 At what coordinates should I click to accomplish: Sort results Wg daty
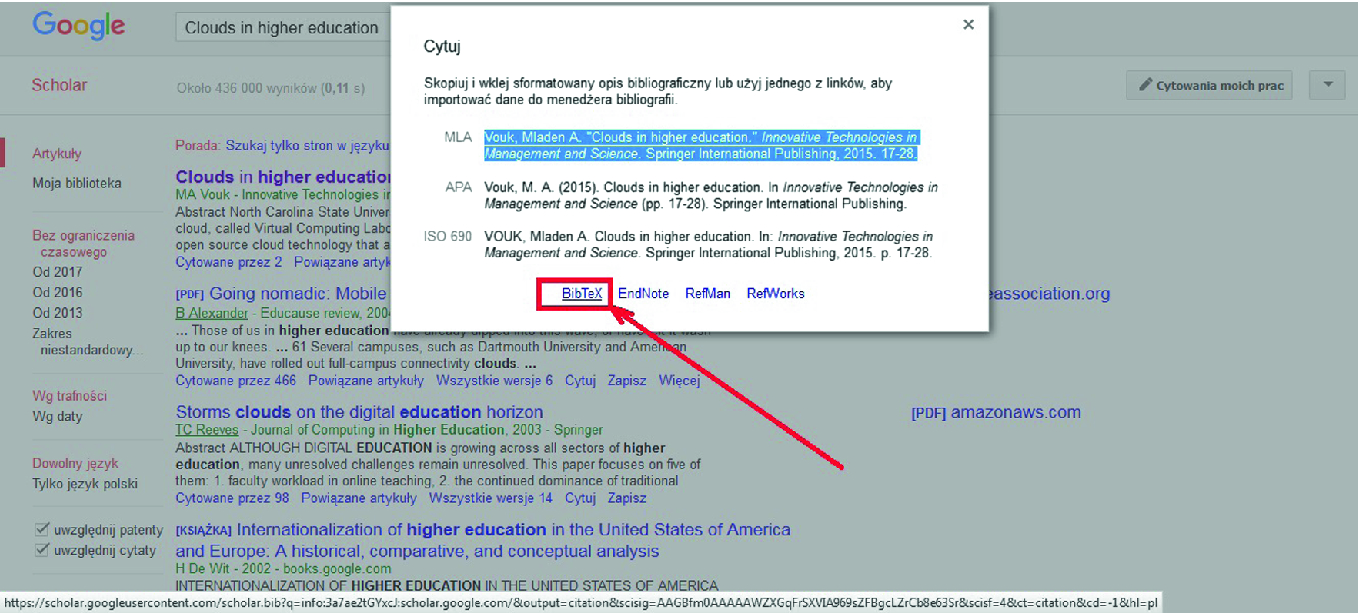(x=57, y=416)
